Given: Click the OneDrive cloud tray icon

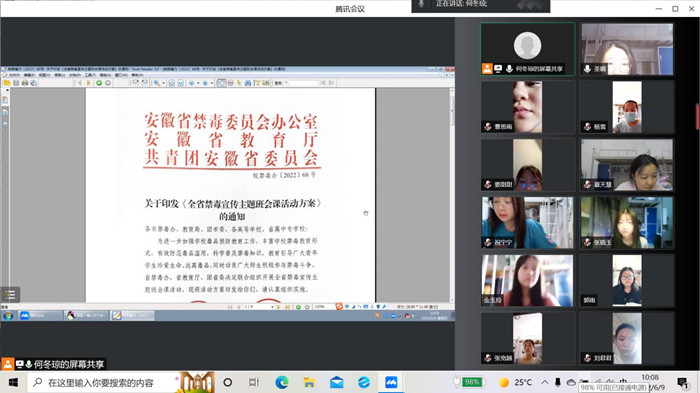Looking at the screenshot, I should click(x=571, y=382).
